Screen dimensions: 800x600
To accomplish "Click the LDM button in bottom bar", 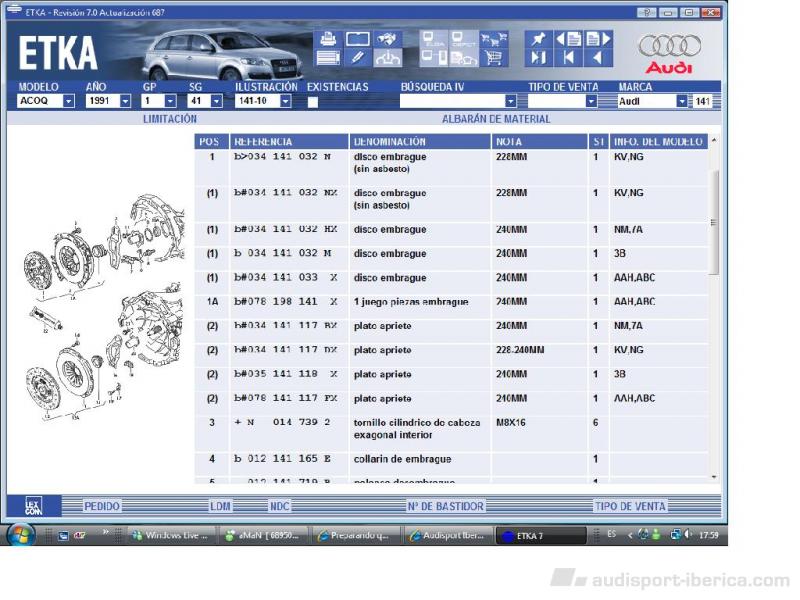I will tap(220, 506).
